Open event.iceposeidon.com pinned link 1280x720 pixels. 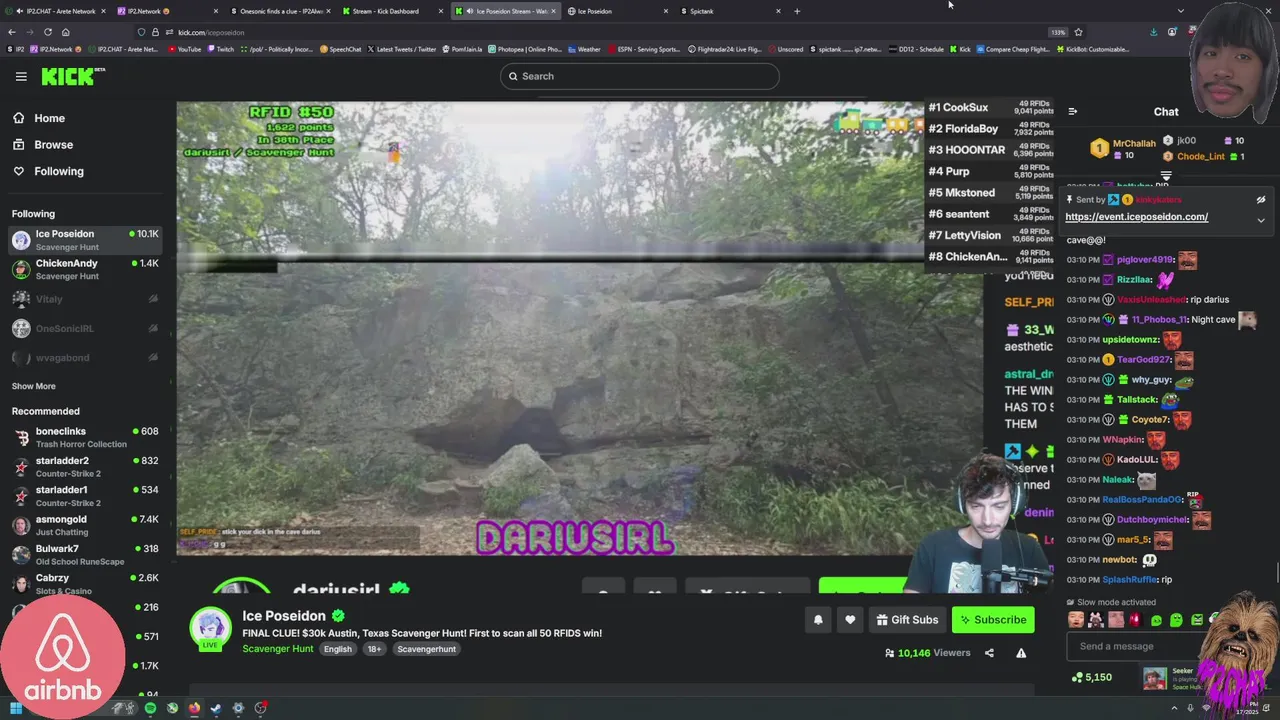pos(1136,217)
